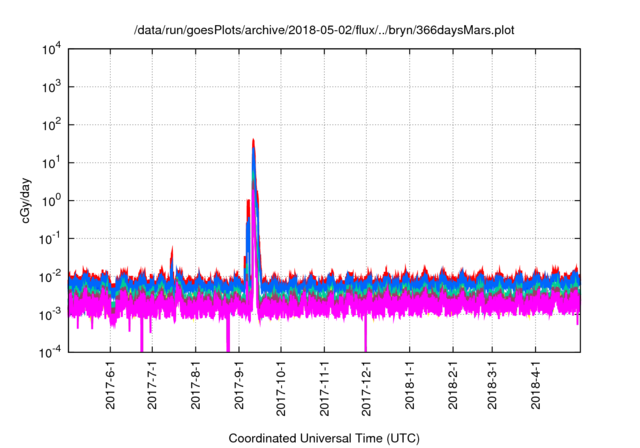
Task: Click the 2018-1-1 date label
Action: coord(410,384)
